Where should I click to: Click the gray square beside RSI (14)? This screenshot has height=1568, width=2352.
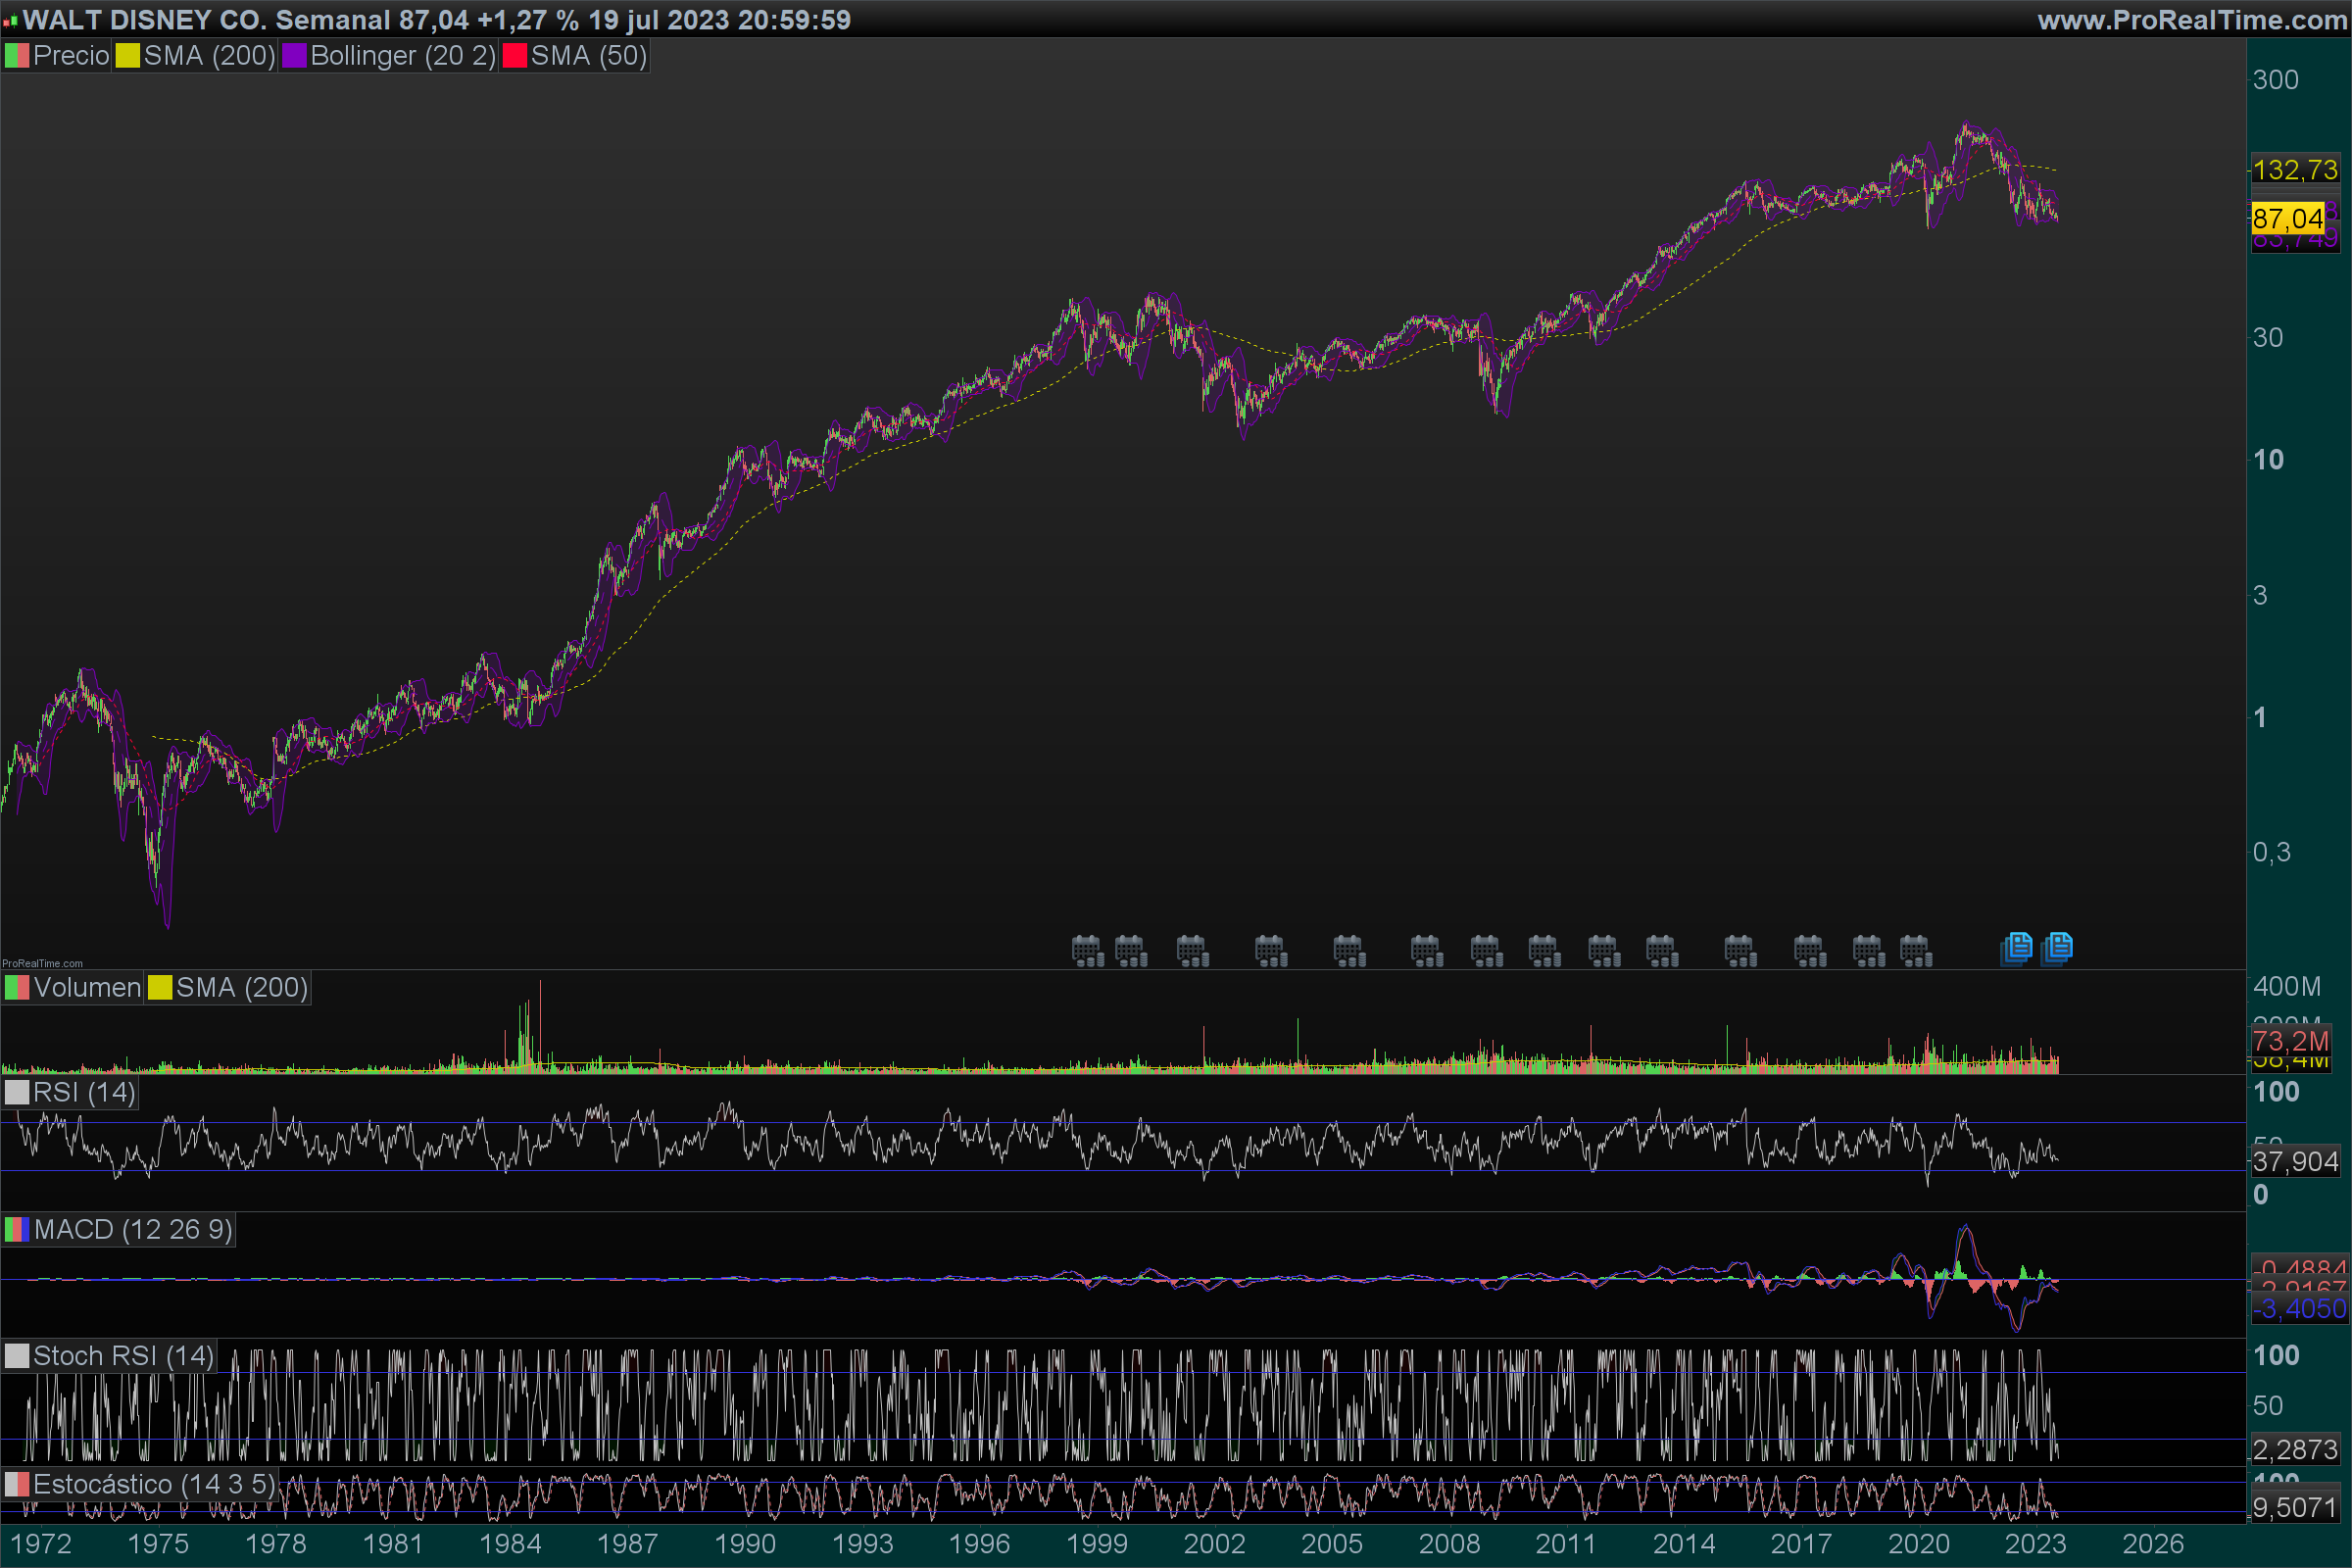tap(17, 1092)
